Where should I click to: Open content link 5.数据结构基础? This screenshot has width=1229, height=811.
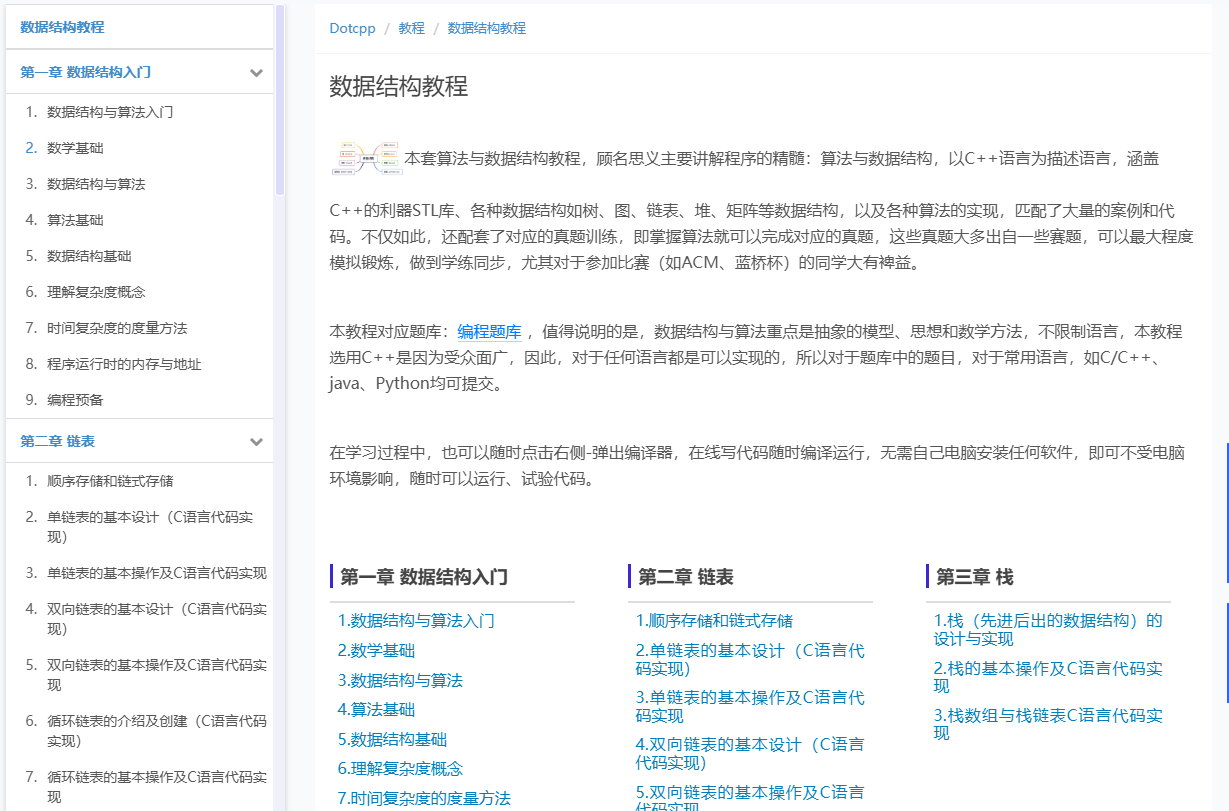392,740
